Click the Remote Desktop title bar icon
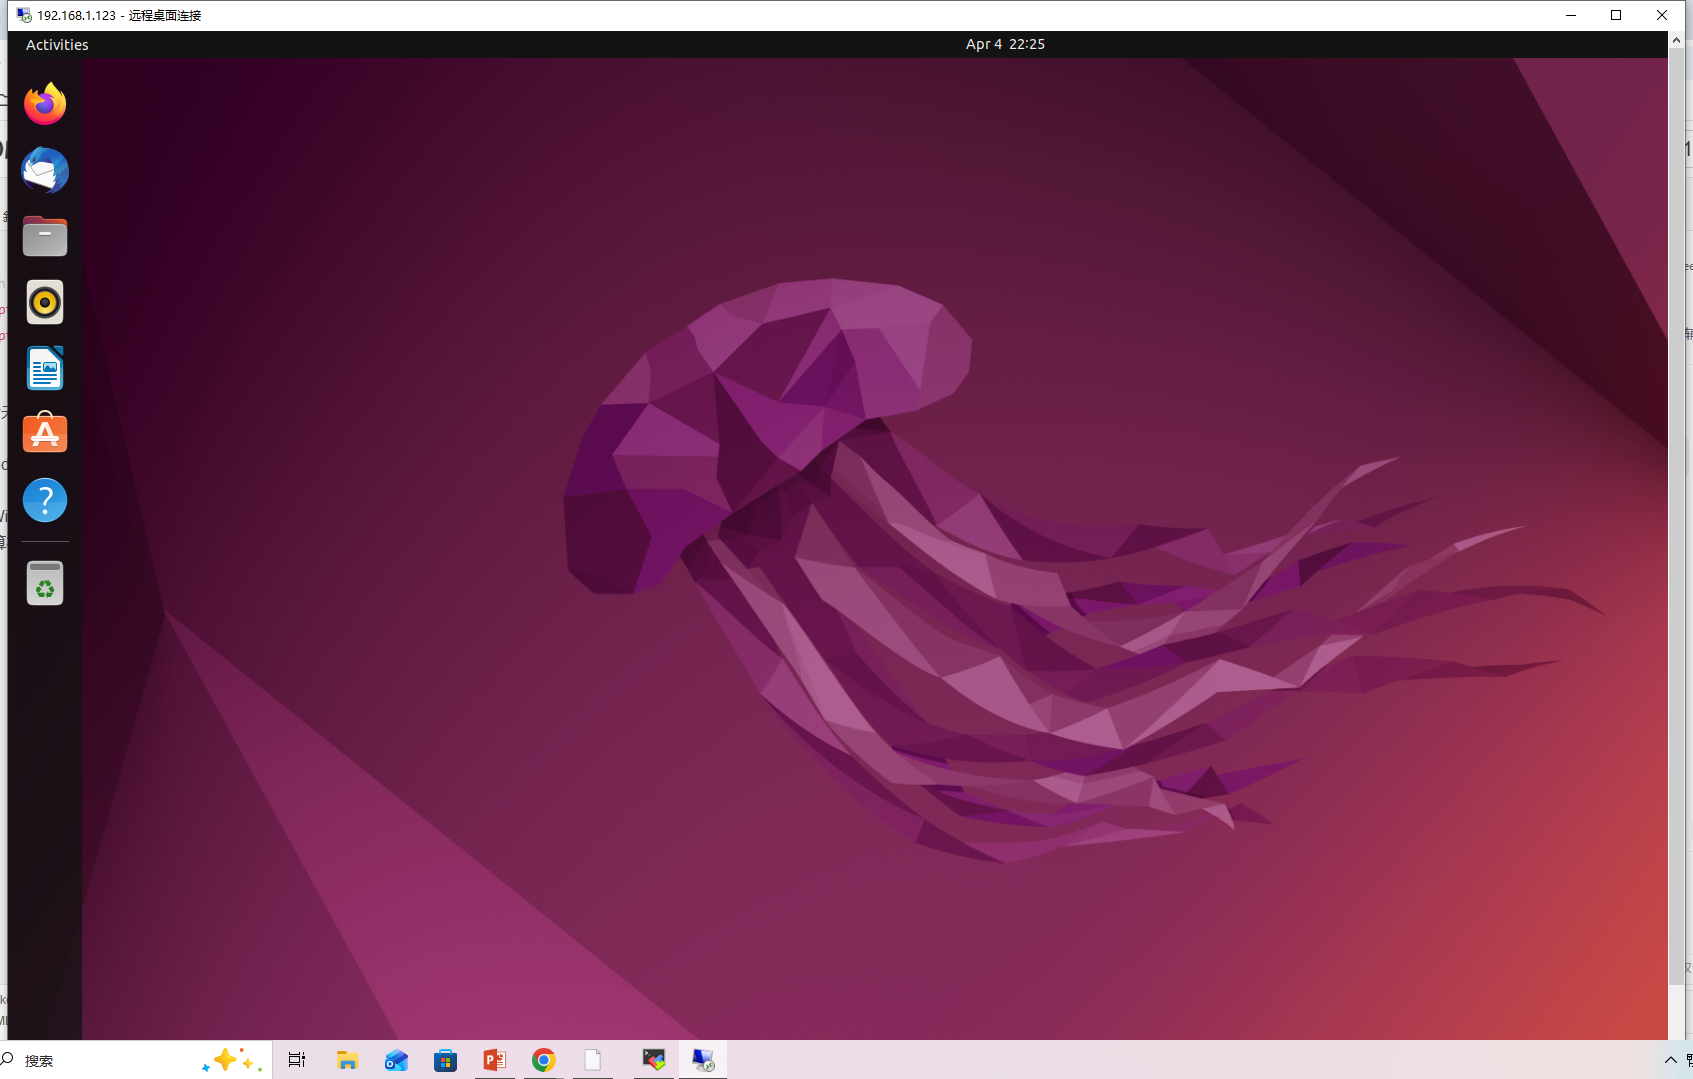The image size is (1693, 1079). pos(24,15)
